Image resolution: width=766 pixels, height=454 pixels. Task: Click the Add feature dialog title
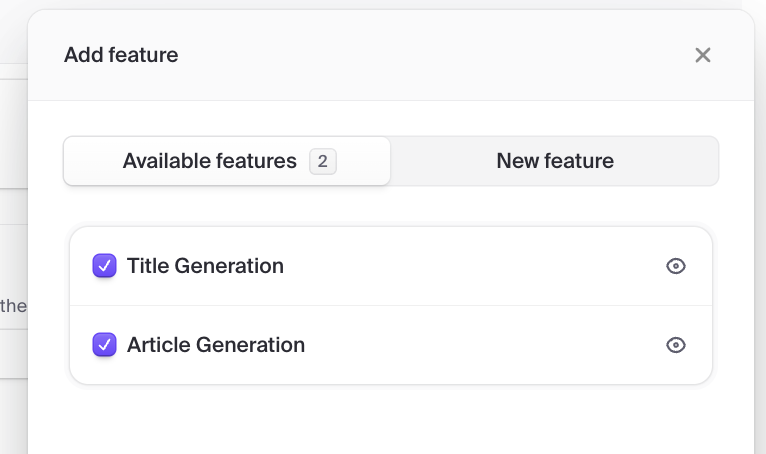click(121, 55)
